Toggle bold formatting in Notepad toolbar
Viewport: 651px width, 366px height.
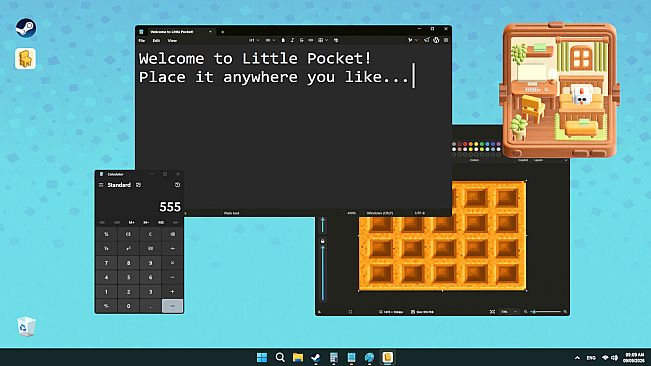[283, 40]
